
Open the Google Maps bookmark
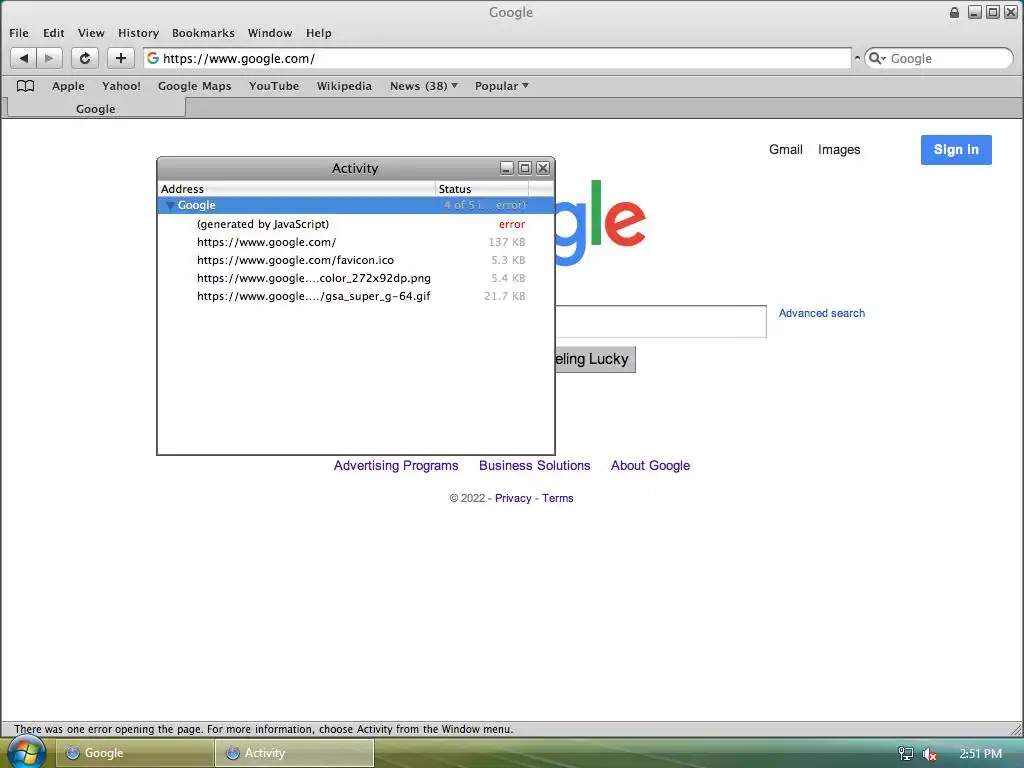[x=195, y=86]
